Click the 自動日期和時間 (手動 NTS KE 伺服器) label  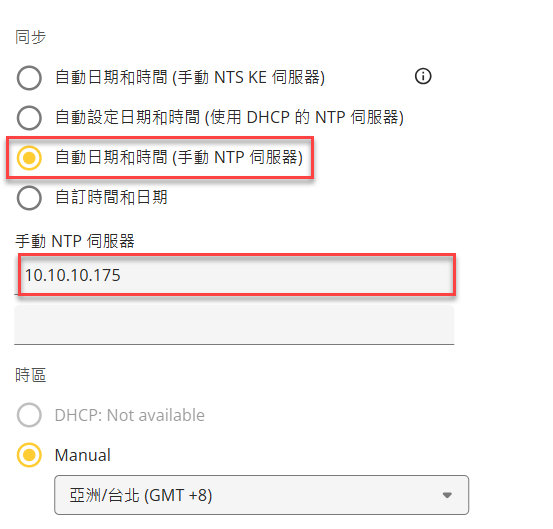[190, 77]
